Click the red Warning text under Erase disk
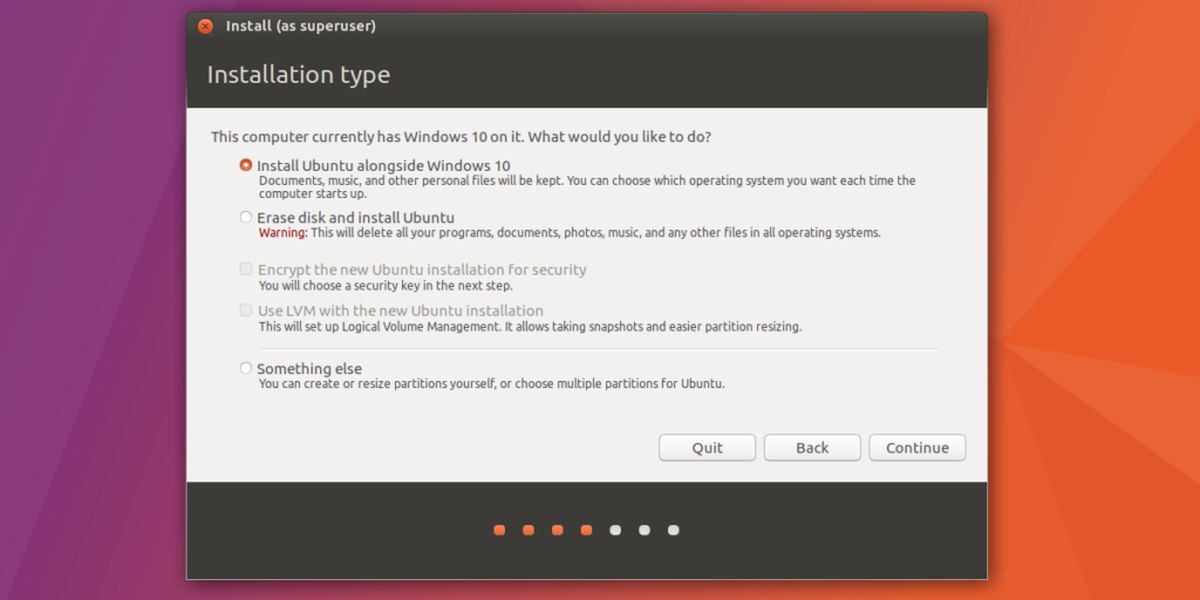The height and width of the screenshot is (600, 1200). coord(283,232)
